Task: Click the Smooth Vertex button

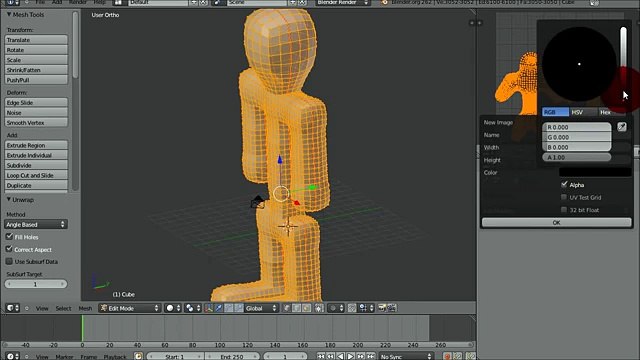Action: tap(36, 122)
